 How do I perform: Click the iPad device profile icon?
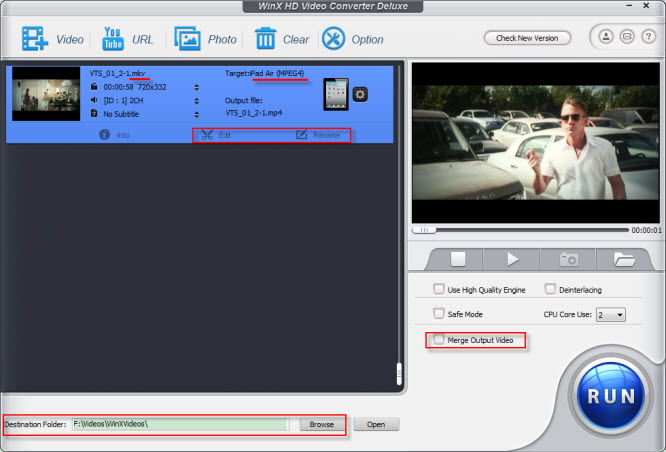tap(336, 94)
